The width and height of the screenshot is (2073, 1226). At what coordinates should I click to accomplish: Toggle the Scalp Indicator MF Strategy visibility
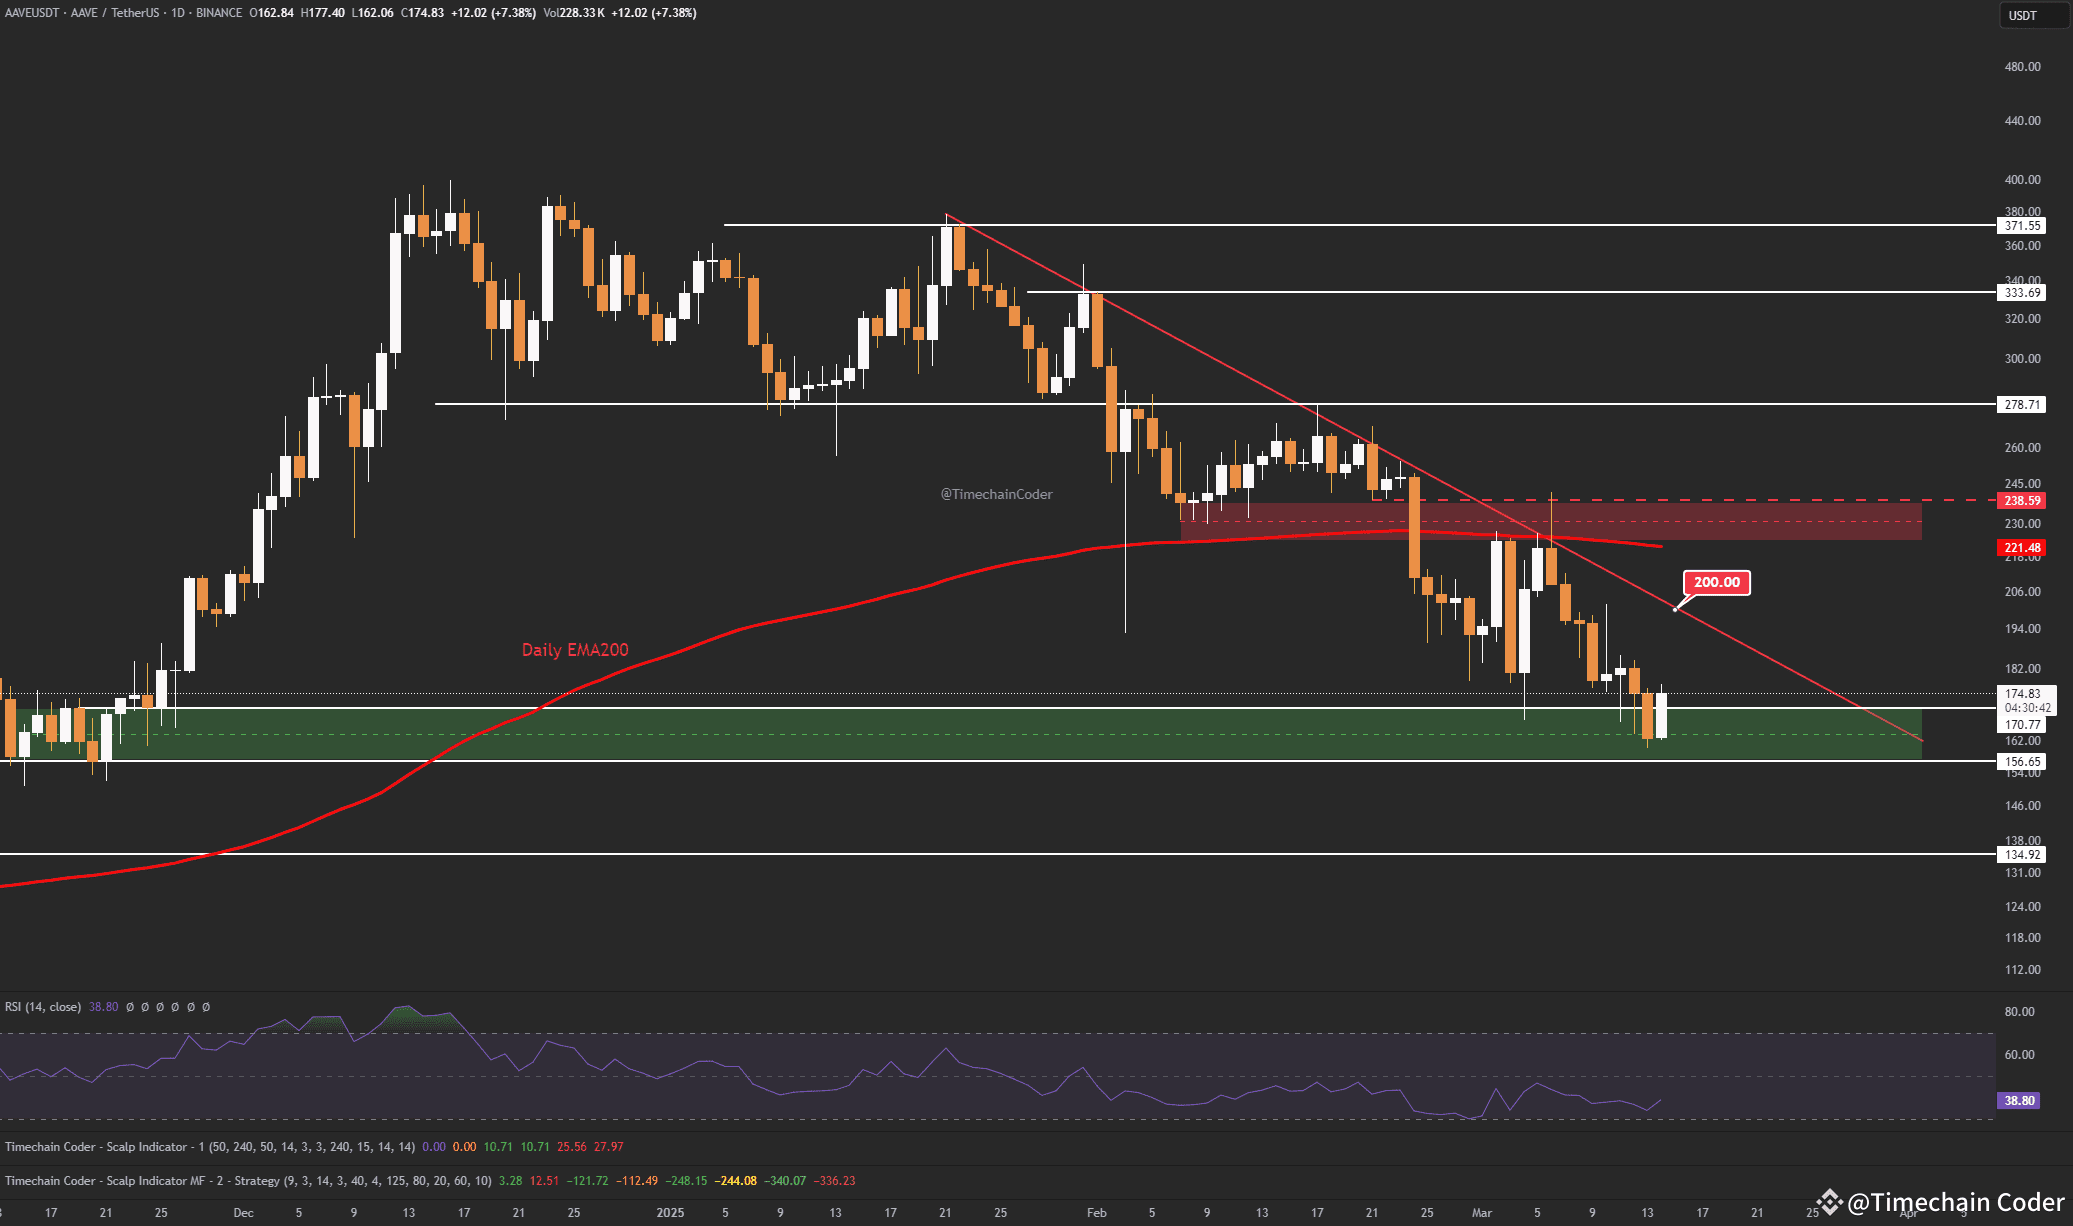(877, 1180)
